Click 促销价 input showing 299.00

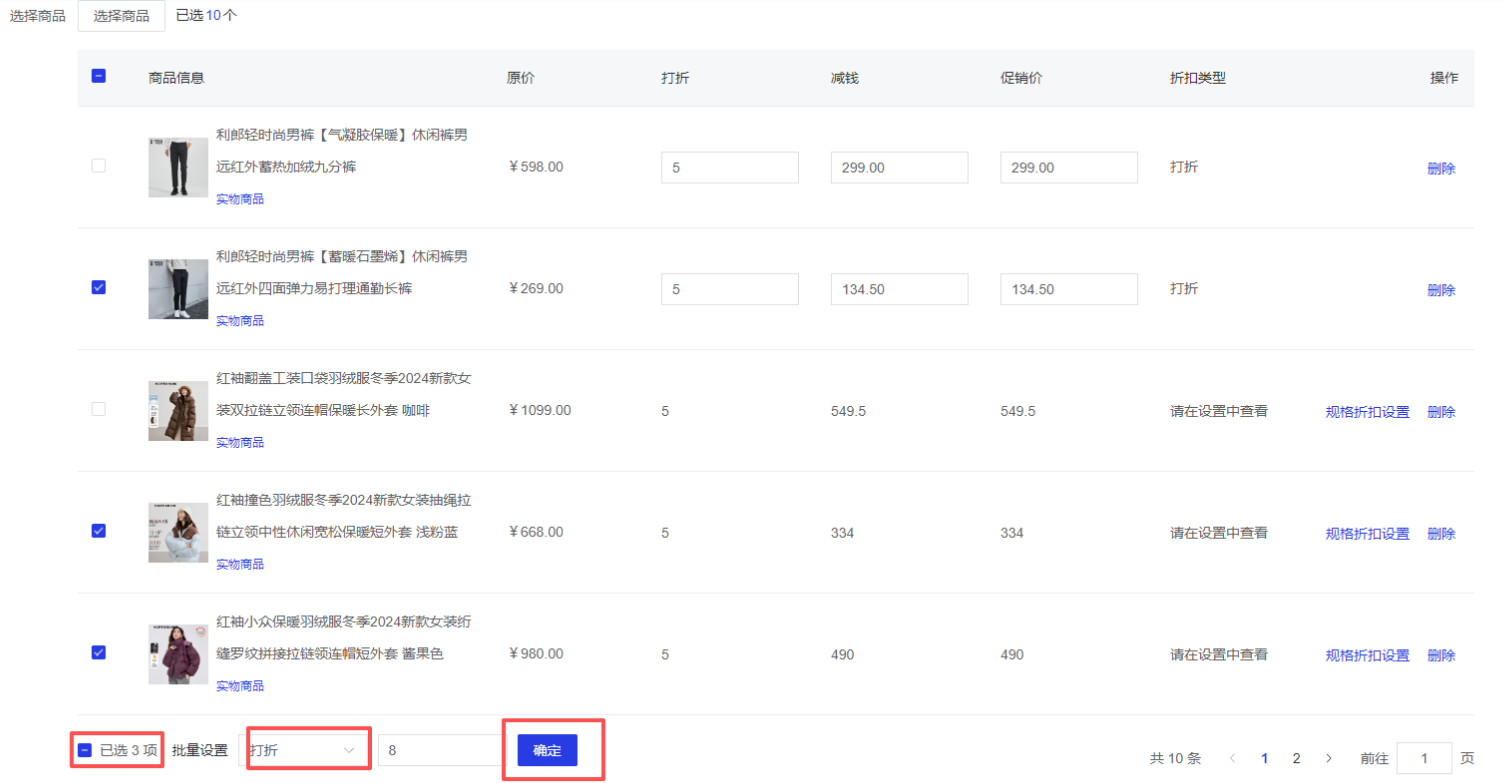click(1068, 168)
